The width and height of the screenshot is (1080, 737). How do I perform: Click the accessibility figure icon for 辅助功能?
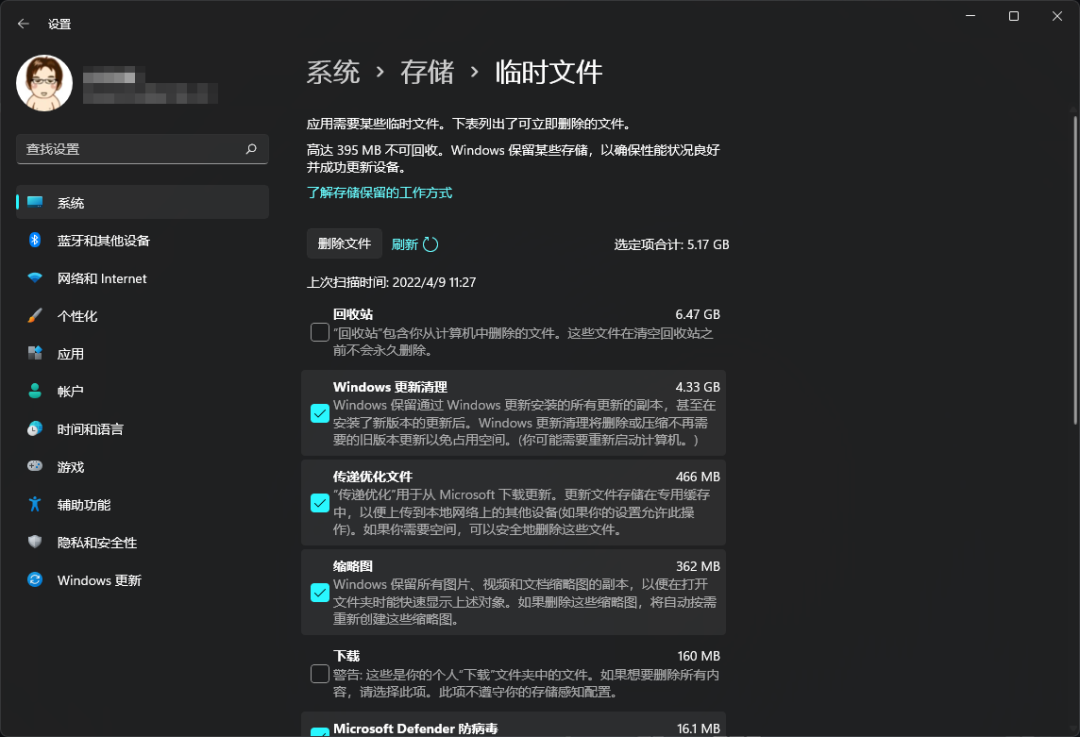pos(35,504)
